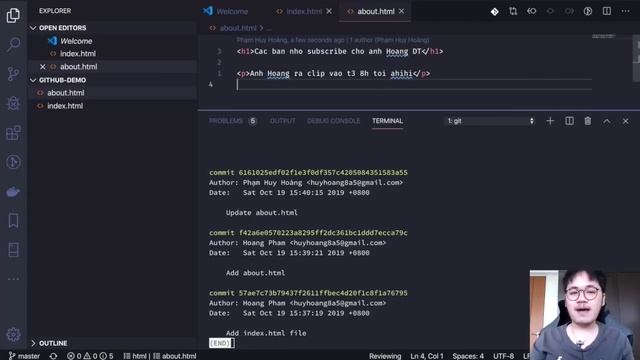Open the Explorer view in activity bar
This screenshot has width=640, height=360.
pyautogui.click(x=13, y=16)
